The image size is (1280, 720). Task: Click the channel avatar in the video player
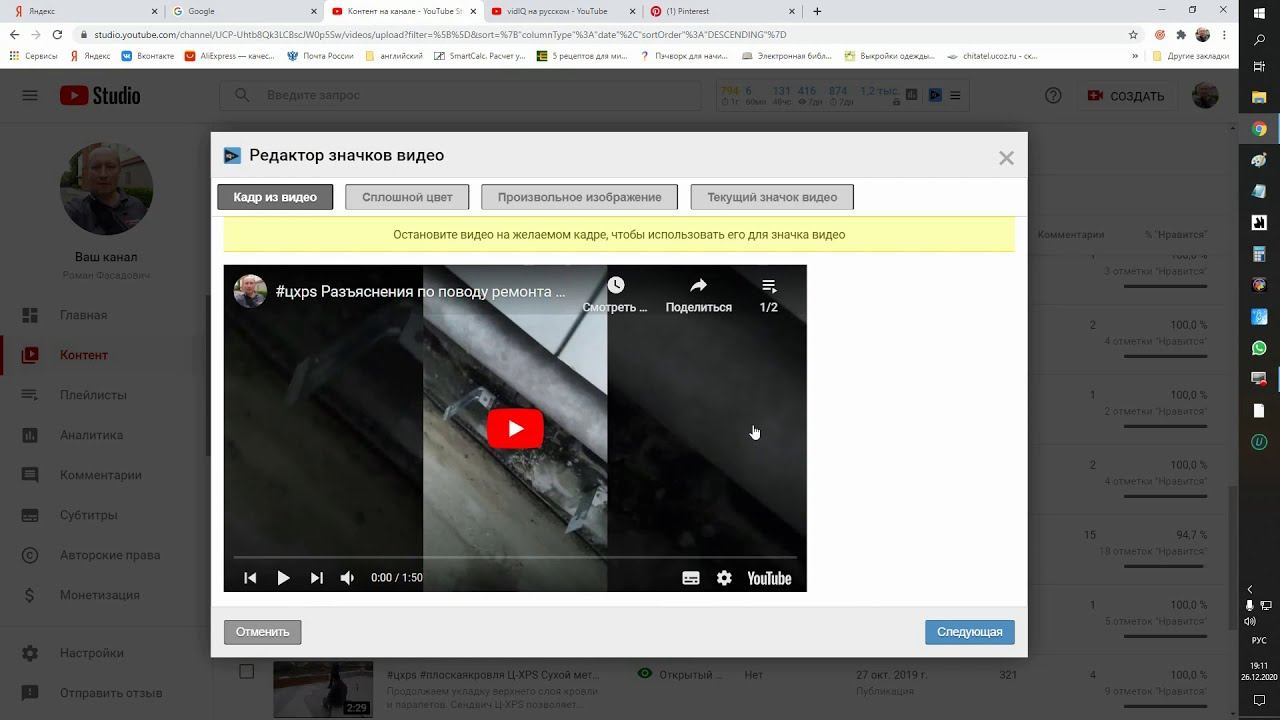coord(250,291)
